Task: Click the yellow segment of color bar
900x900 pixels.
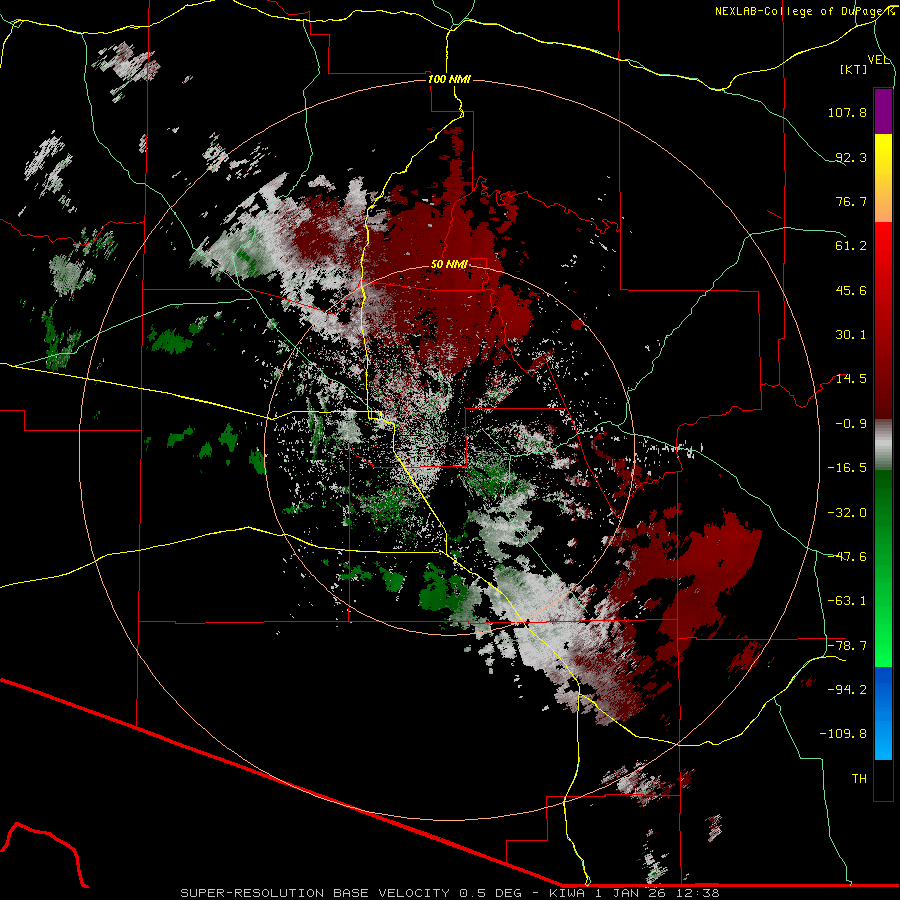Action: coord(883,156)
